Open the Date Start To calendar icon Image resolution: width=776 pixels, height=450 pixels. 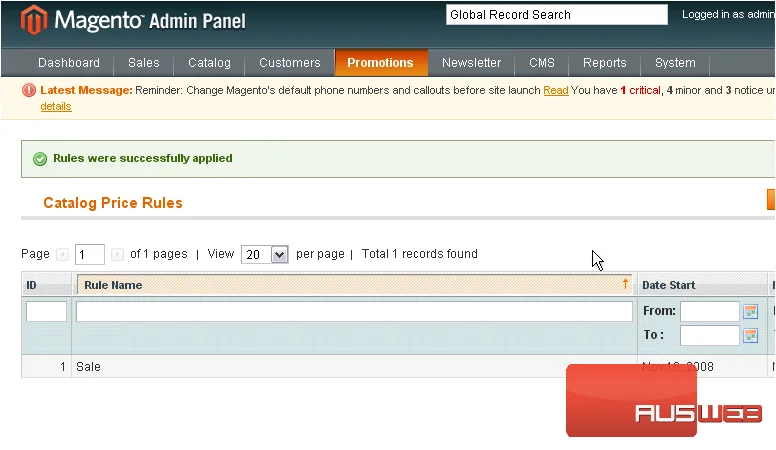click(x=750, y=335)
